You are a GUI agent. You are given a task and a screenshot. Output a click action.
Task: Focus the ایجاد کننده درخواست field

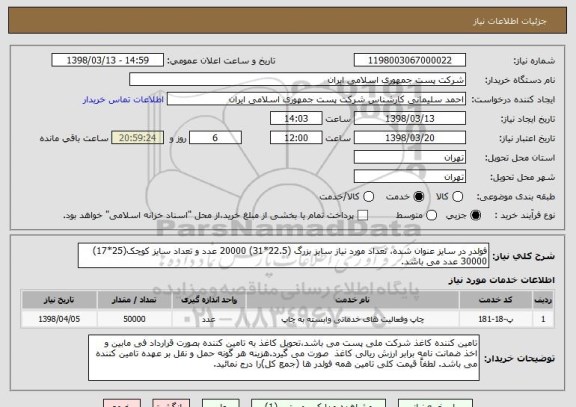tap(316, 99)
